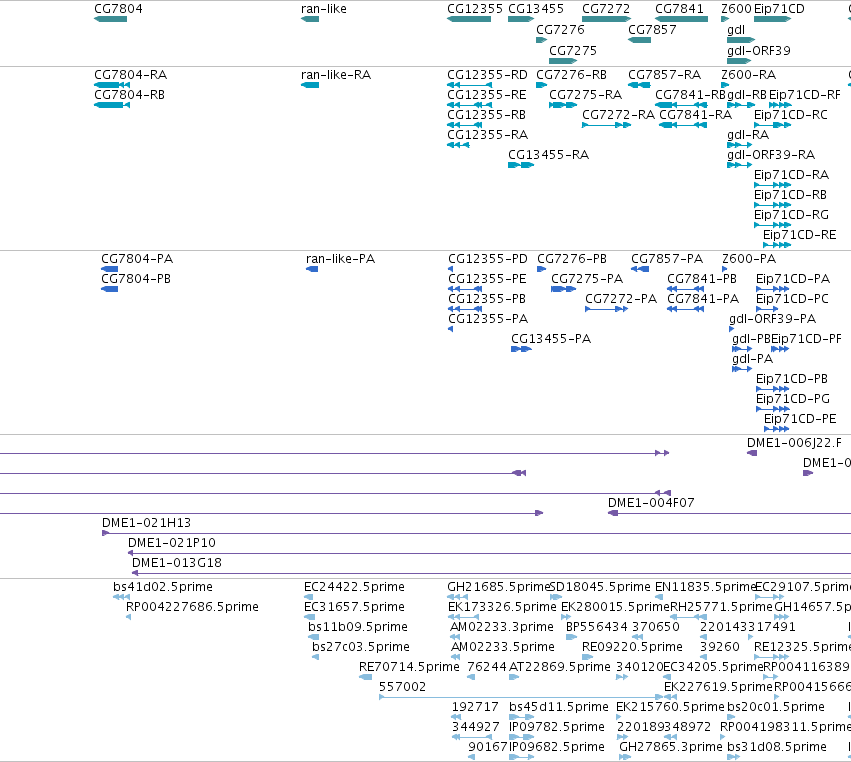This screenshot has width=851, height=762.
Task: Click the RE70714.5prime EST label
Action: tap(409, 667)
